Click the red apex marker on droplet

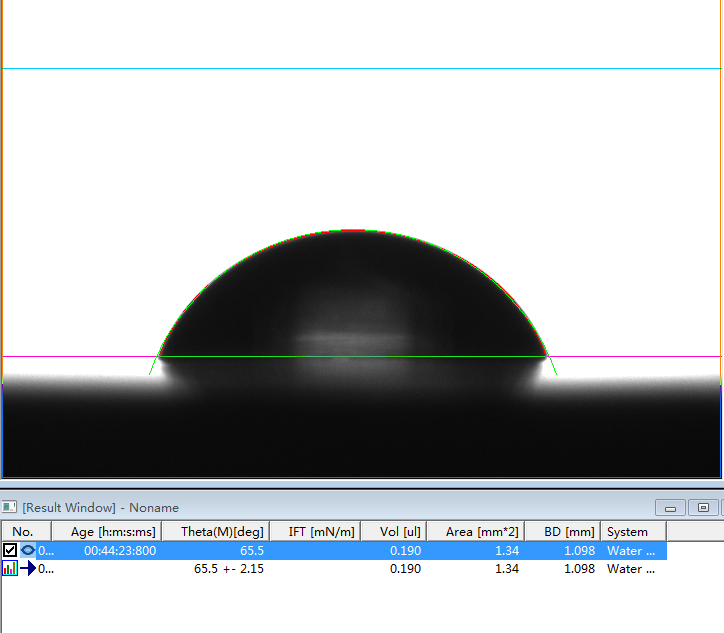pyautogui.click(x=354, y=230)
